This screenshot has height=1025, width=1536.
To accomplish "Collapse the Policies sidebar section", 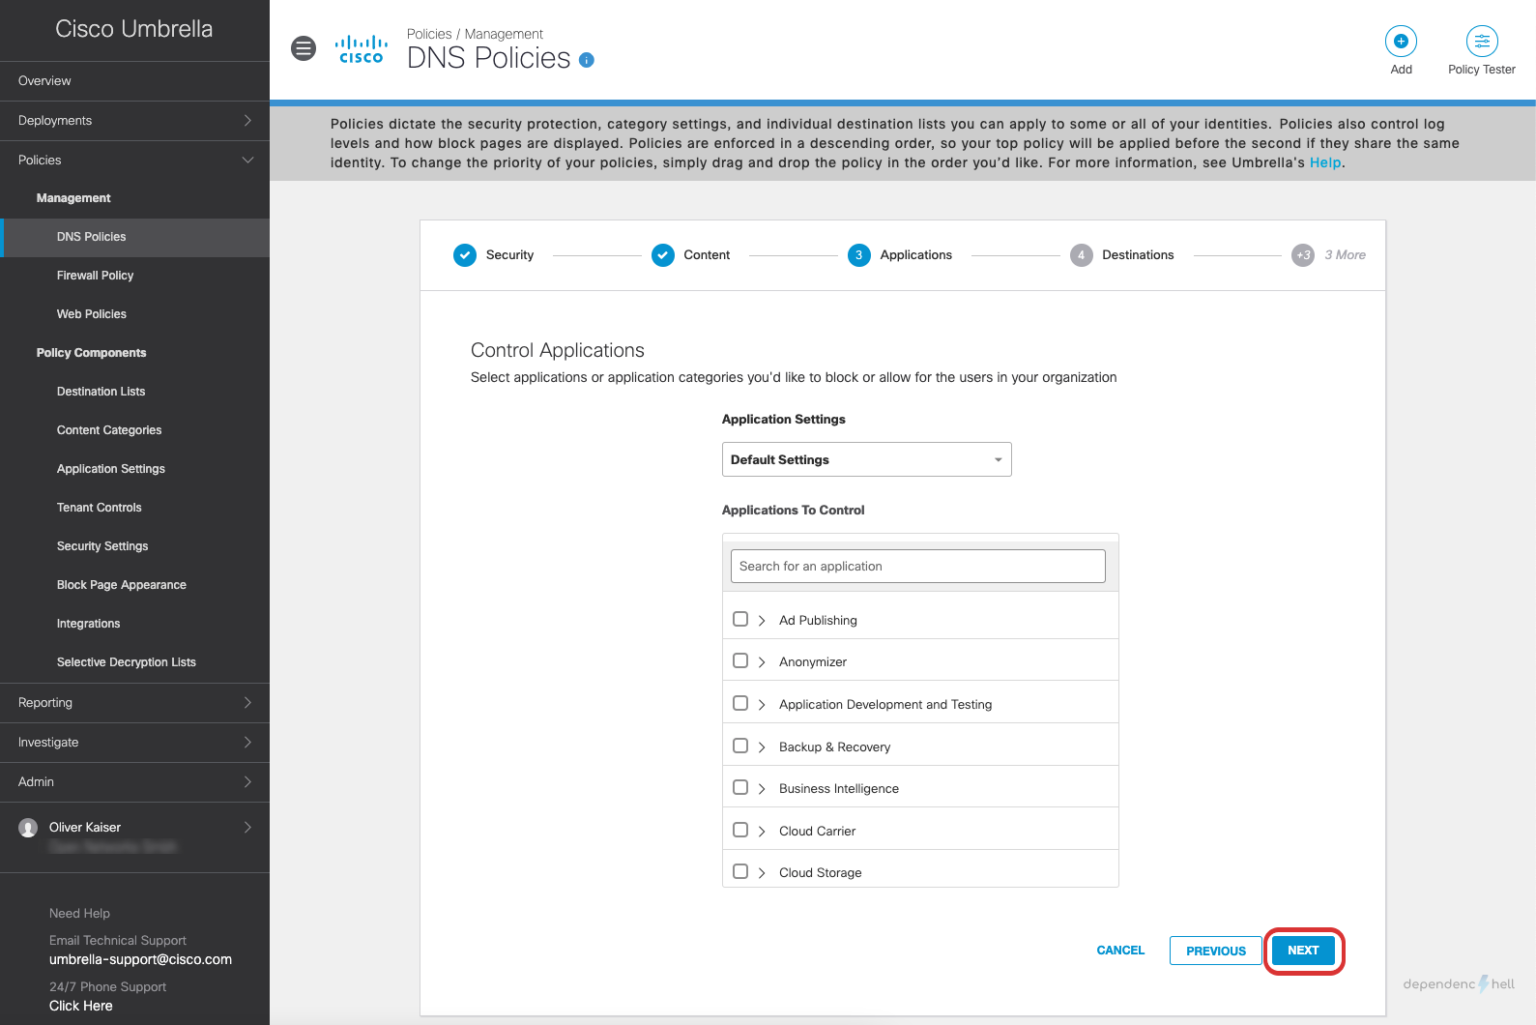I will [248, 159].
